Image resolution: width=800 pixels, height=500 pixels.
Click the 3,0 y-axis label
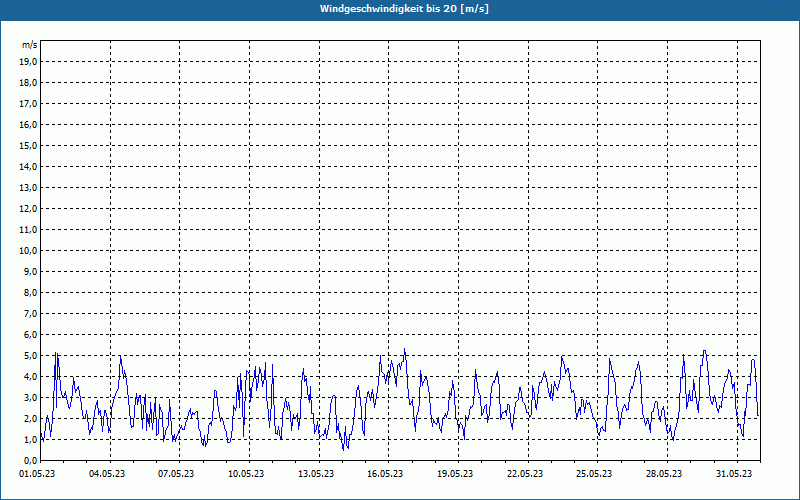click(30, 397)
